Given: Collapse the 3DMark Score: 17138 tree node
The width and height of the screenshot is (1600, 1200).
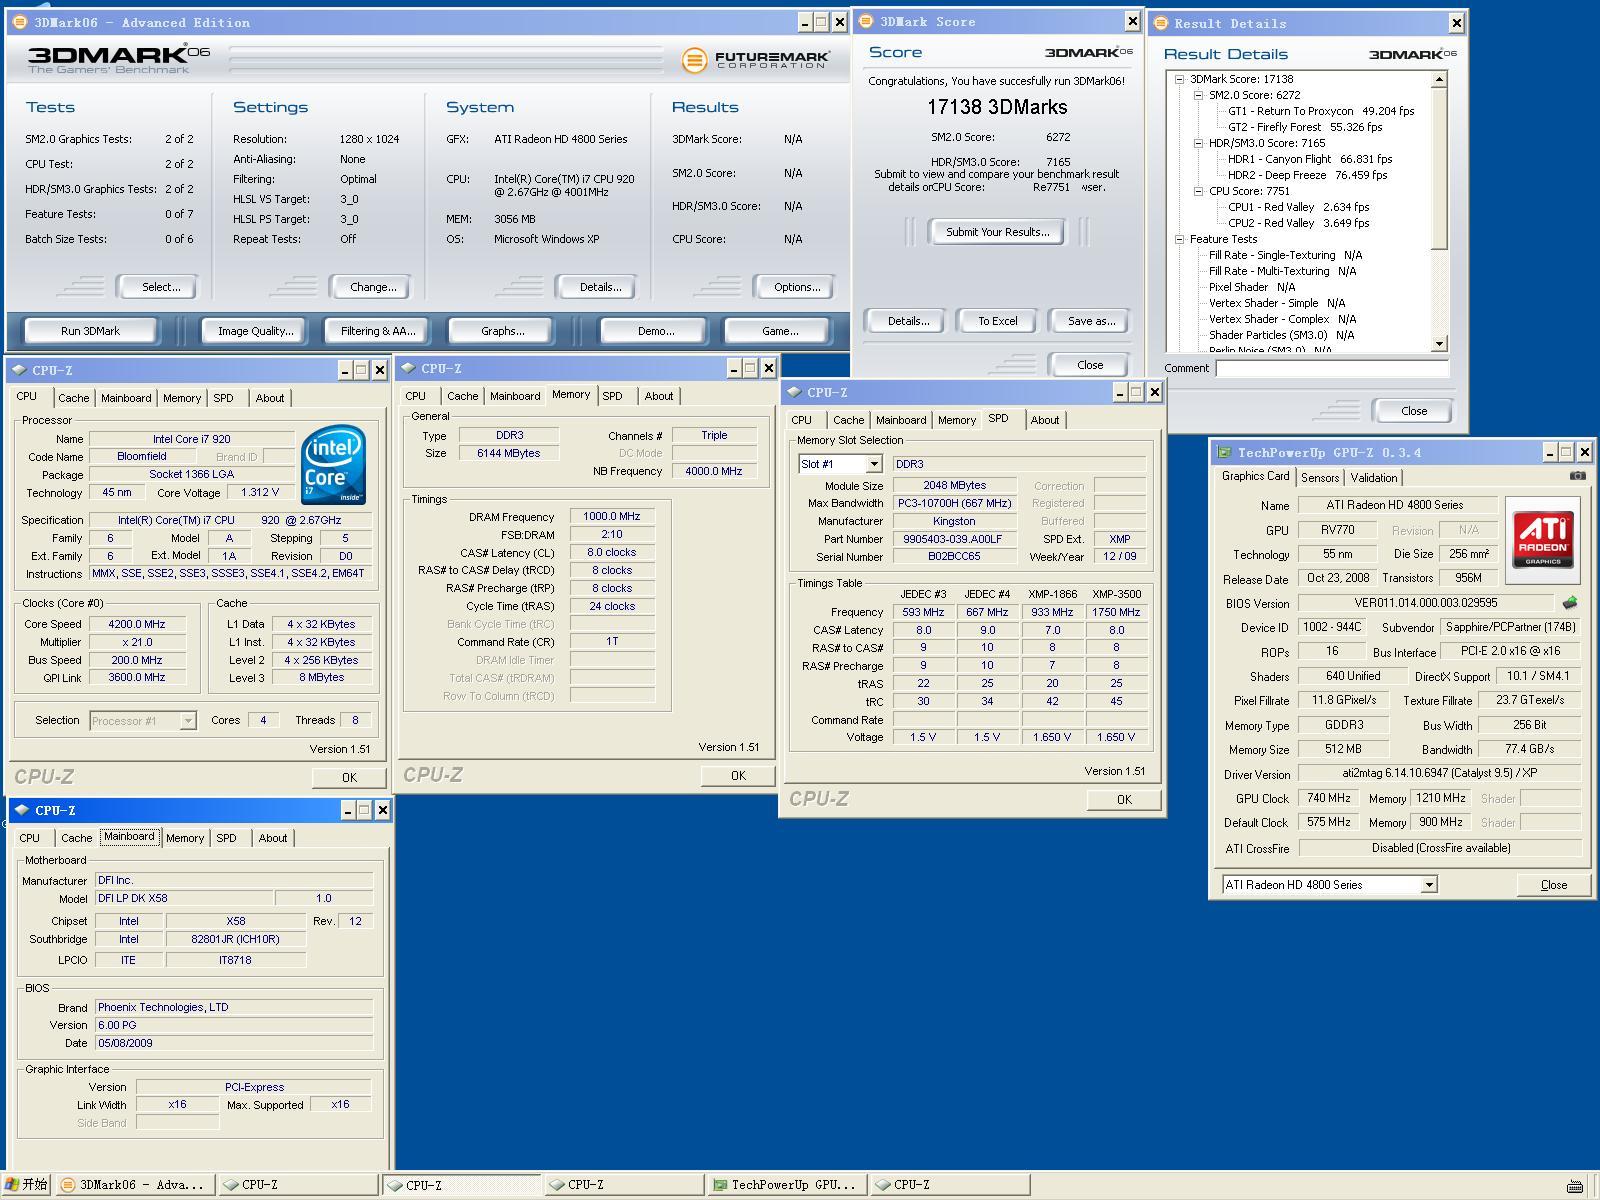Looking at the screenshot, I should [1180, 79].
